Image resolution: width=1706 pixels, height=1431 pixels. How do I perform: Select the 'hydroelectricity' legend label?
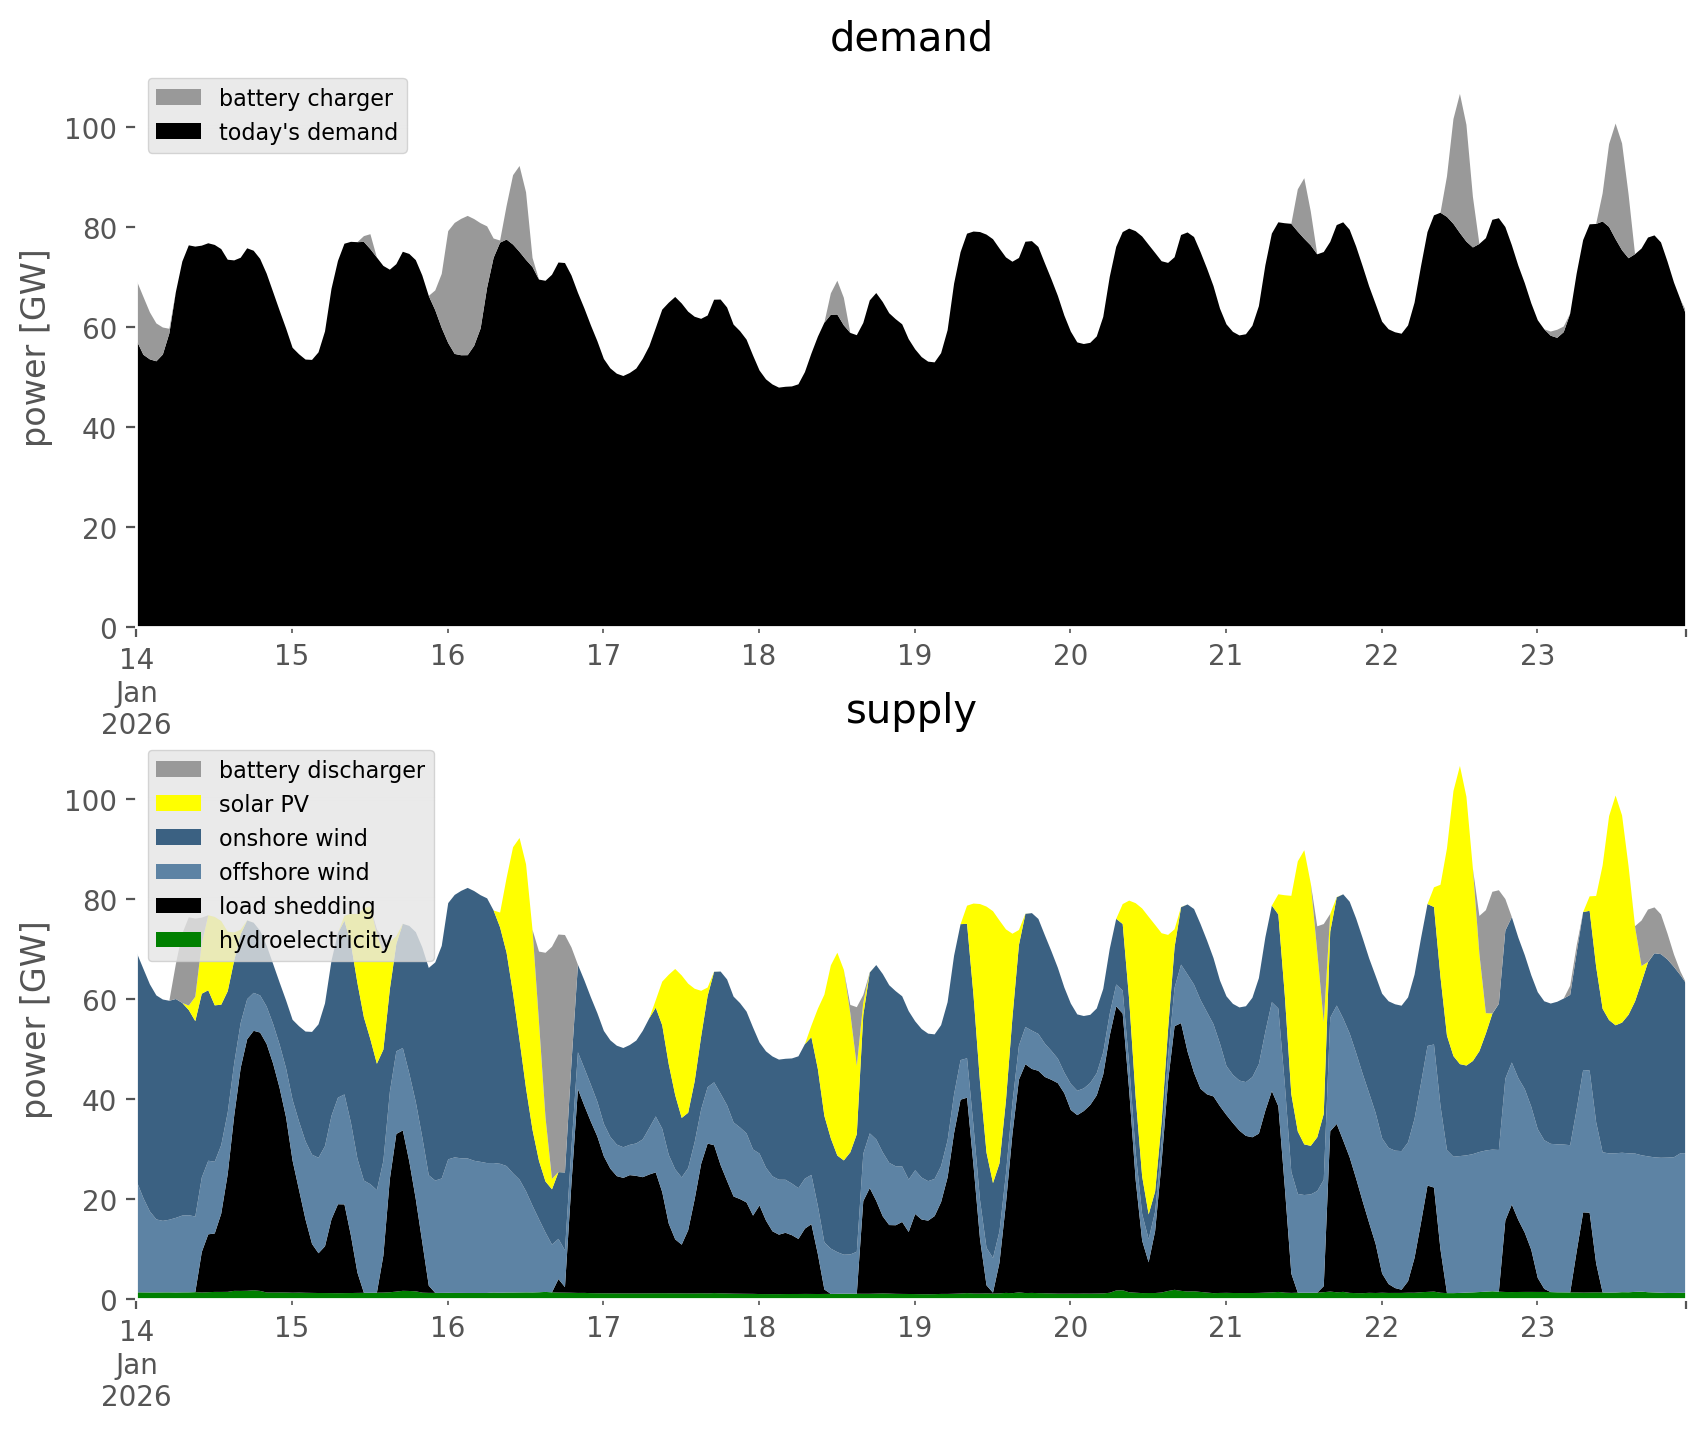305,940
